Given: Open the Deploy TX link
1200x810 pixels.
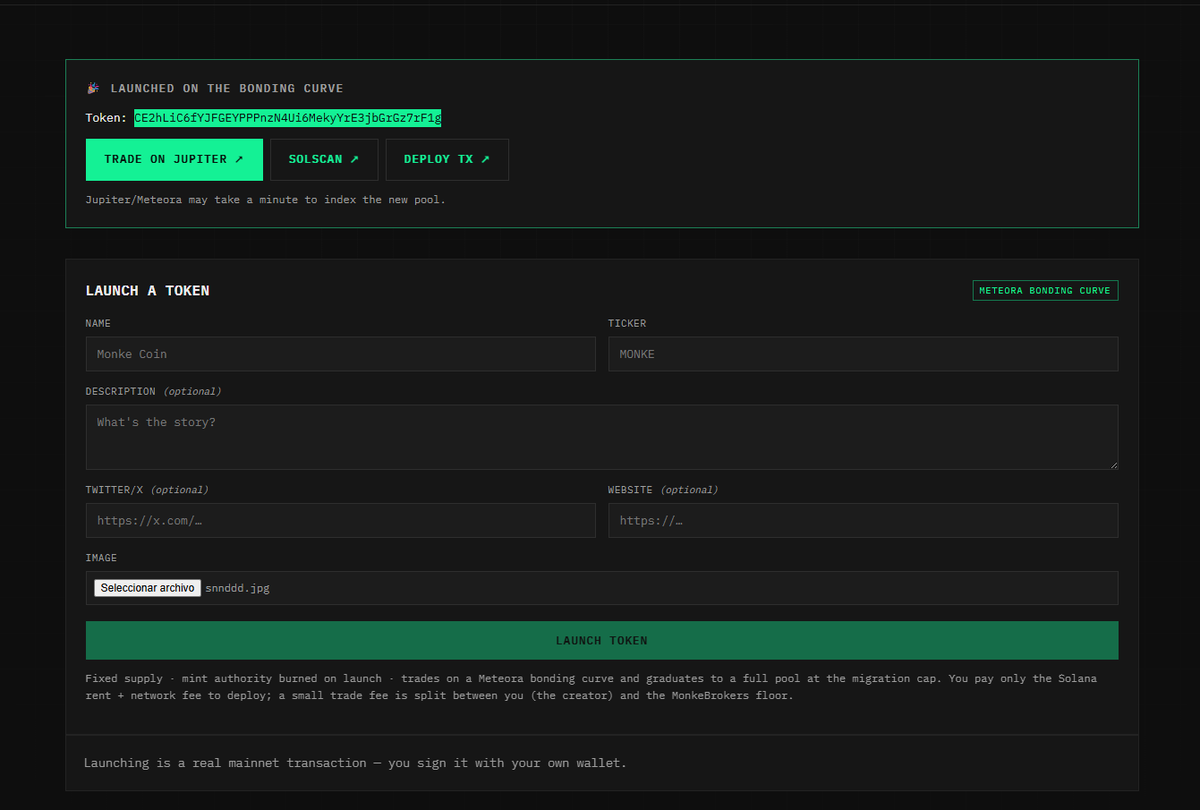Looking at the screenshot, I should coord(447,160).
